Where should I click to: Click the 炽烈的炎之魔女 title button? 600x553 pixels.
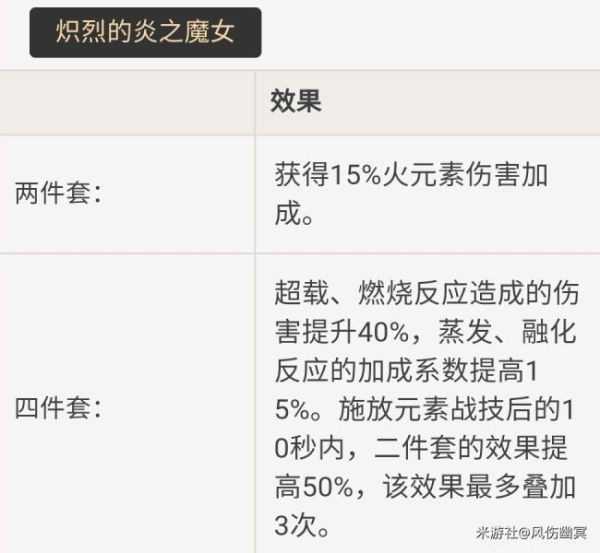click(146, 33)
